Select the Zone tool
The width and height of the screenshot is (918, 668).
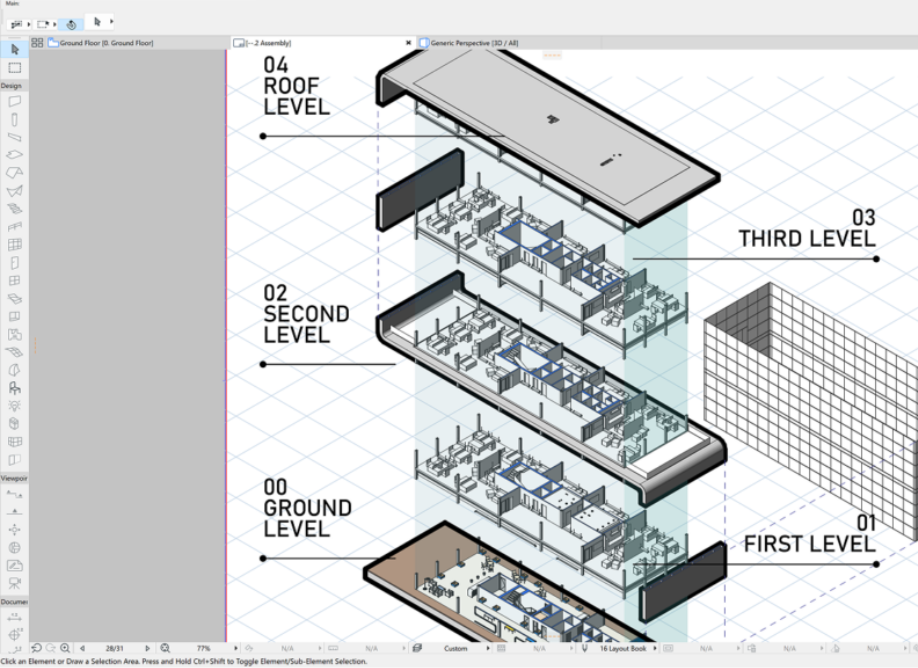click(x=15, y=334)
